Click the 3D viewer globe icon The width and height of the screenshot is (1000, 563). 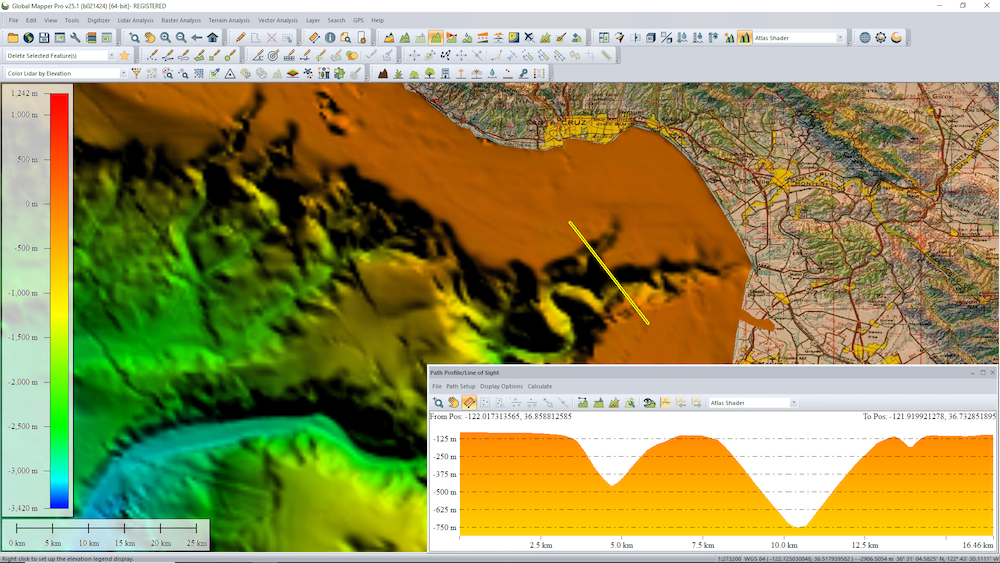tap(865, 38)
